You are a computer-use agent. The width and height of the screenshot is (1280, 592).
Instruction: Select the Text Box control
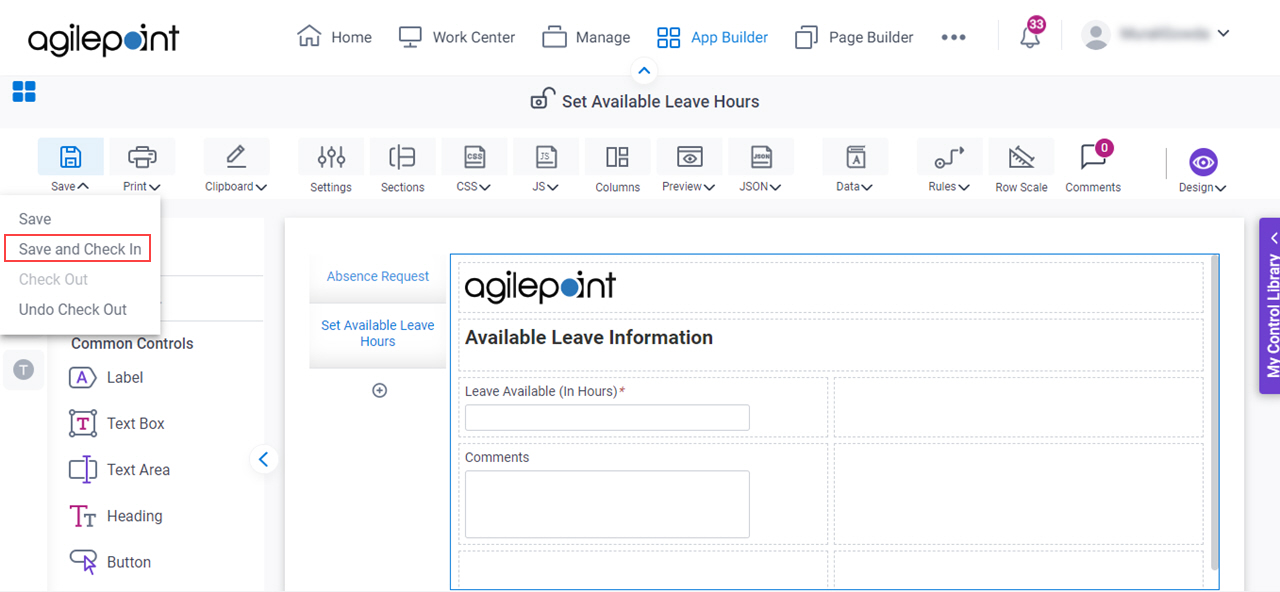[116, 423]
